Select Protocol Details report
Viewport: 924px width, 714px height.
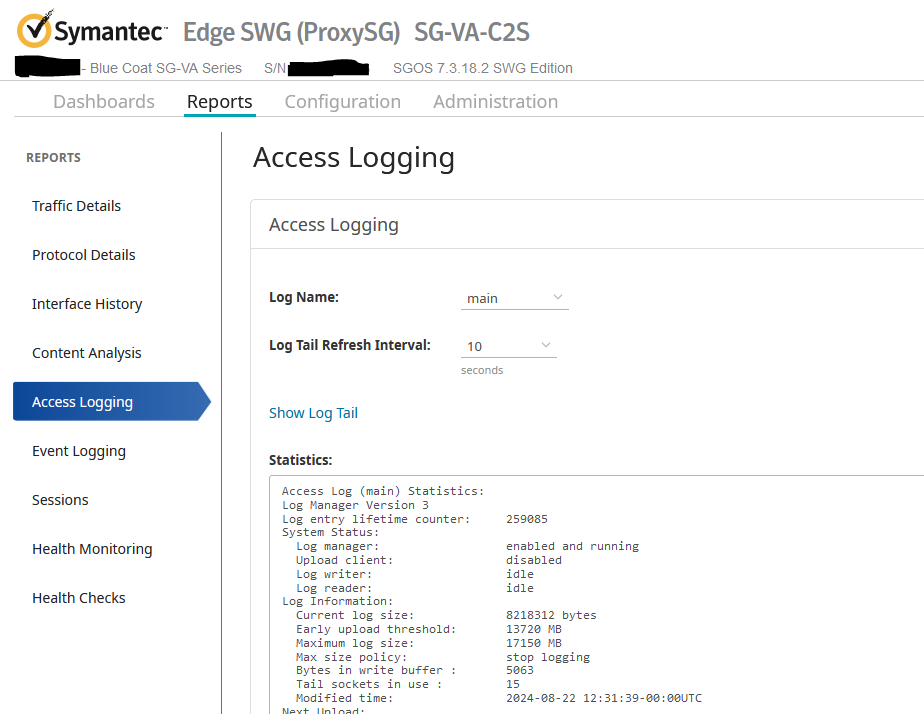pyautogui.click(x=83, y=255)
